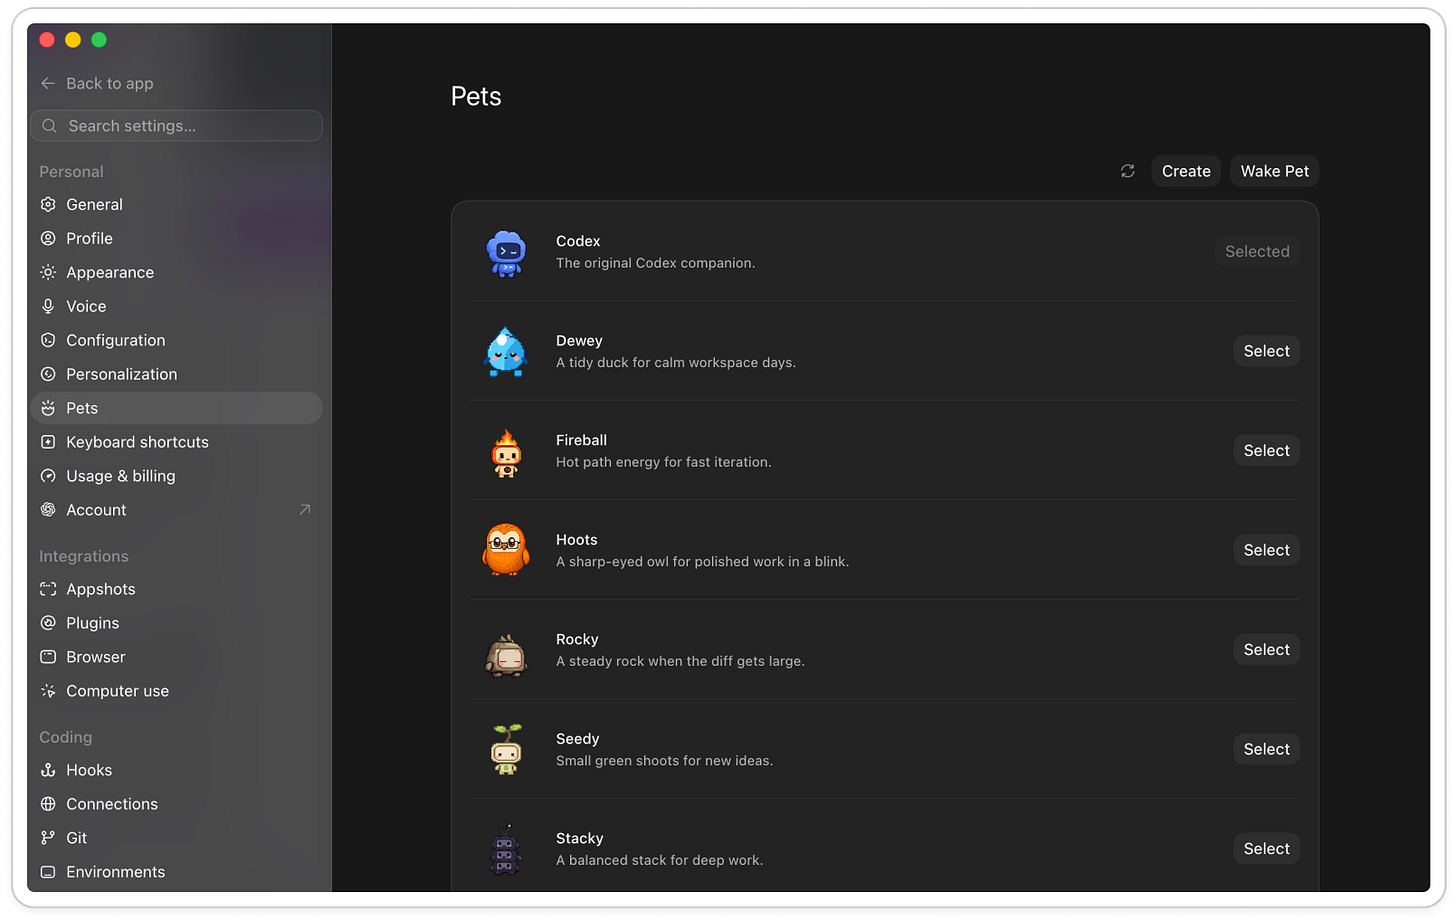This screenshot has width=1456, height=918.
Task: Open Configuration settings
Action: pos(177,340)
